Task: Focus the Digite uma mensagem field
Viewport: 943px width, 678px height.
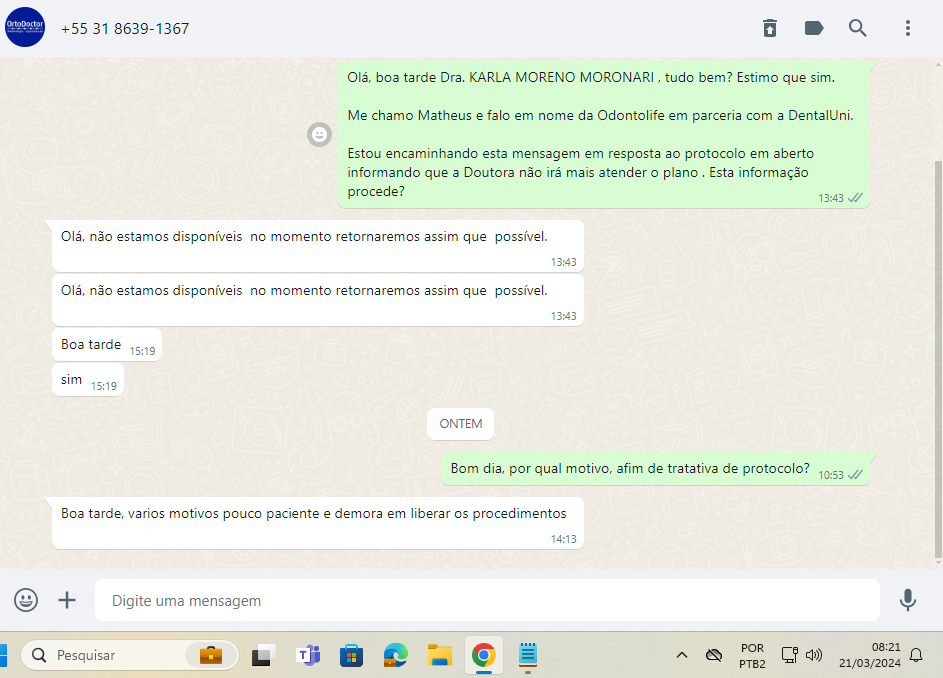Action: coord(487,601)
